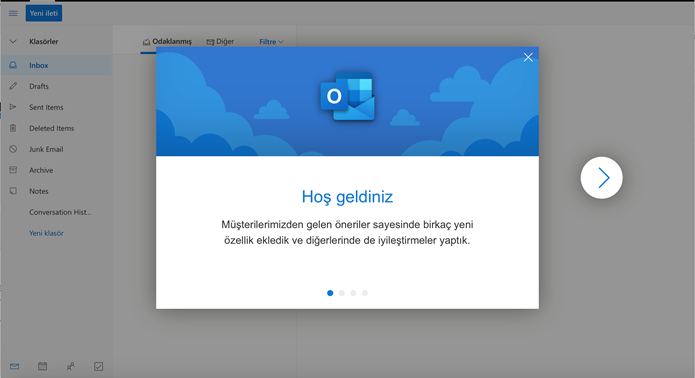
Task: Collapse the Klasörler folder list
Action: pyautogui.click(x=13, y=41)
